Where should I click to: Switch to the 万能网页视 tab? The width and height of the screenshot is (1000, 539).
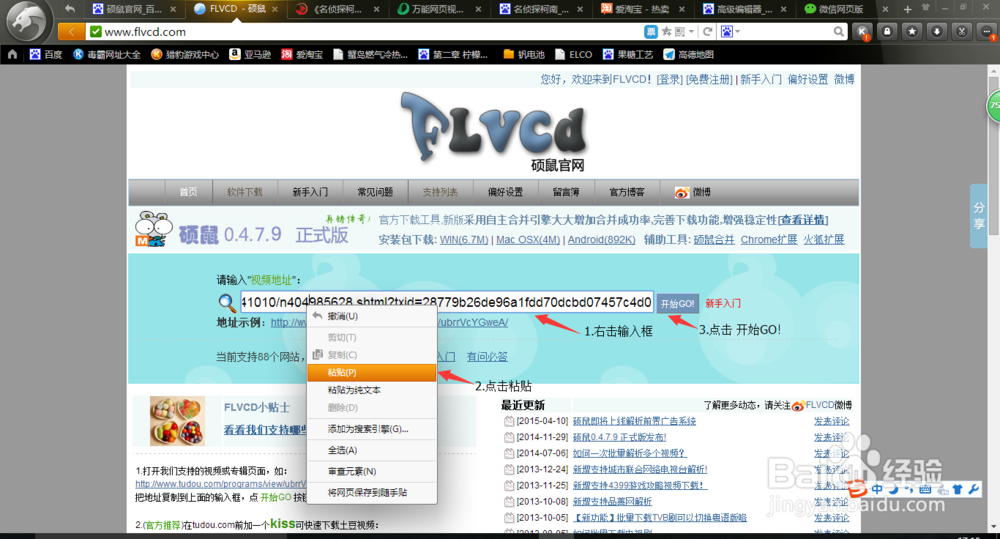pos(439,9)
